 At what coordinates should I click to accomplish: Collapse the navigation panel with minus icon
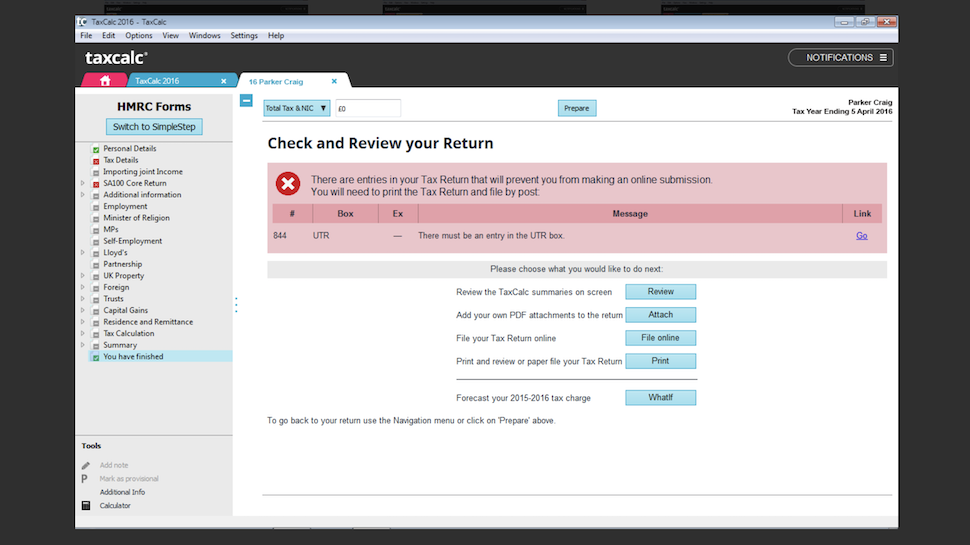point(246,100)
